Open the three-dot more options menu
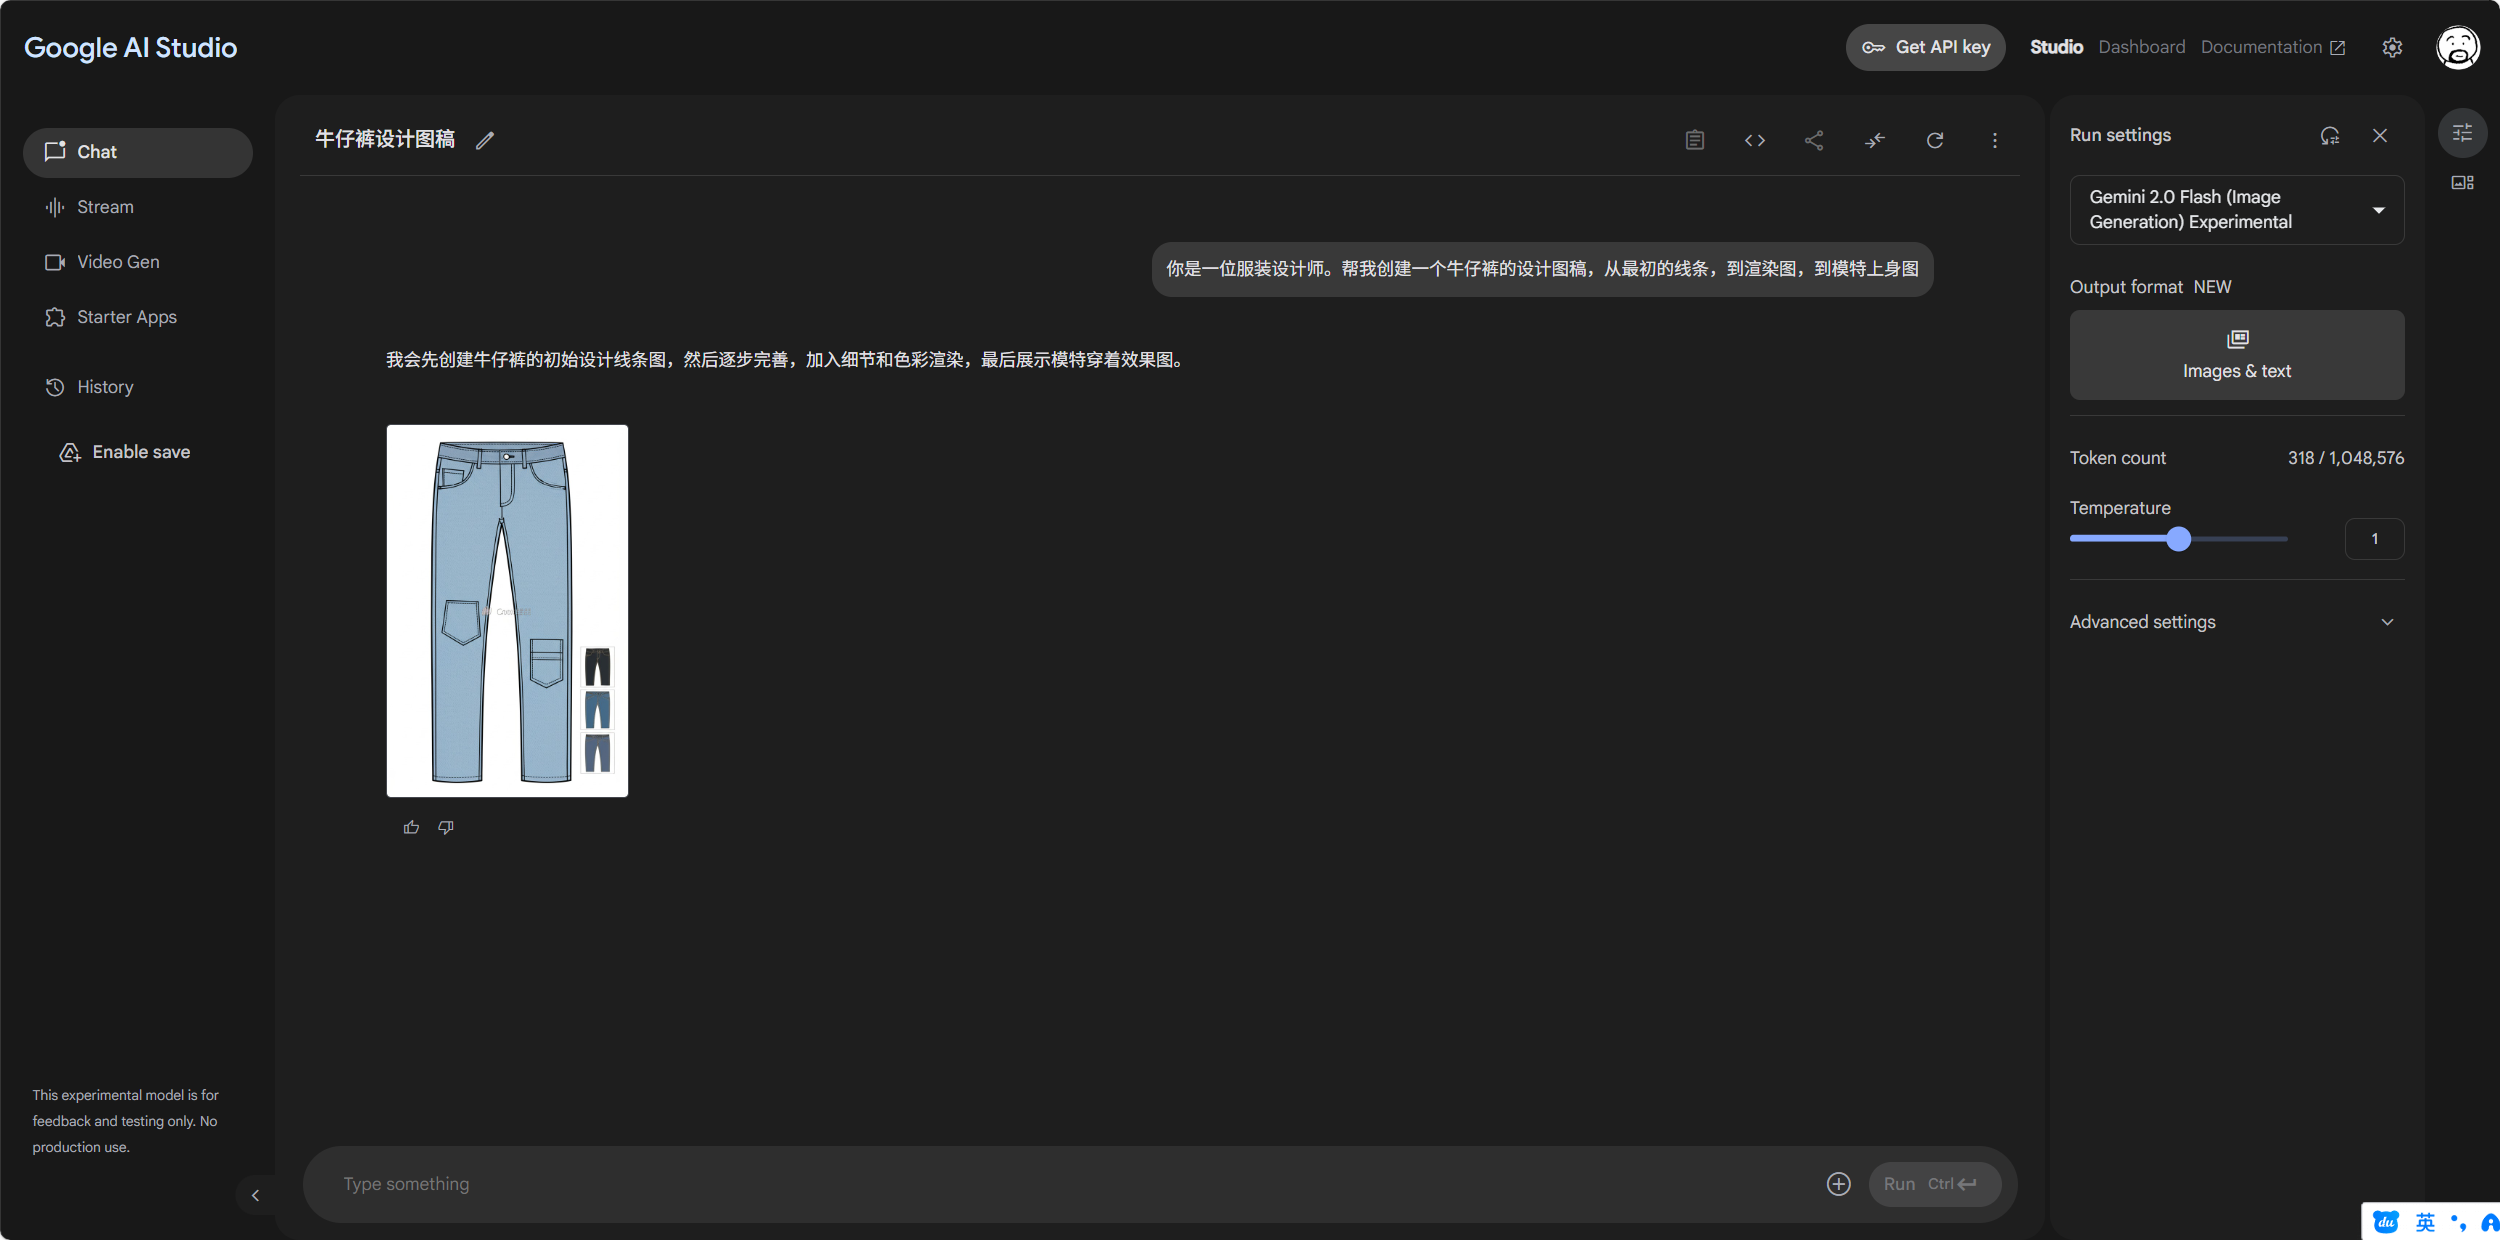The width and height of the screenshot is (2500, 1240). point(1994,140)
